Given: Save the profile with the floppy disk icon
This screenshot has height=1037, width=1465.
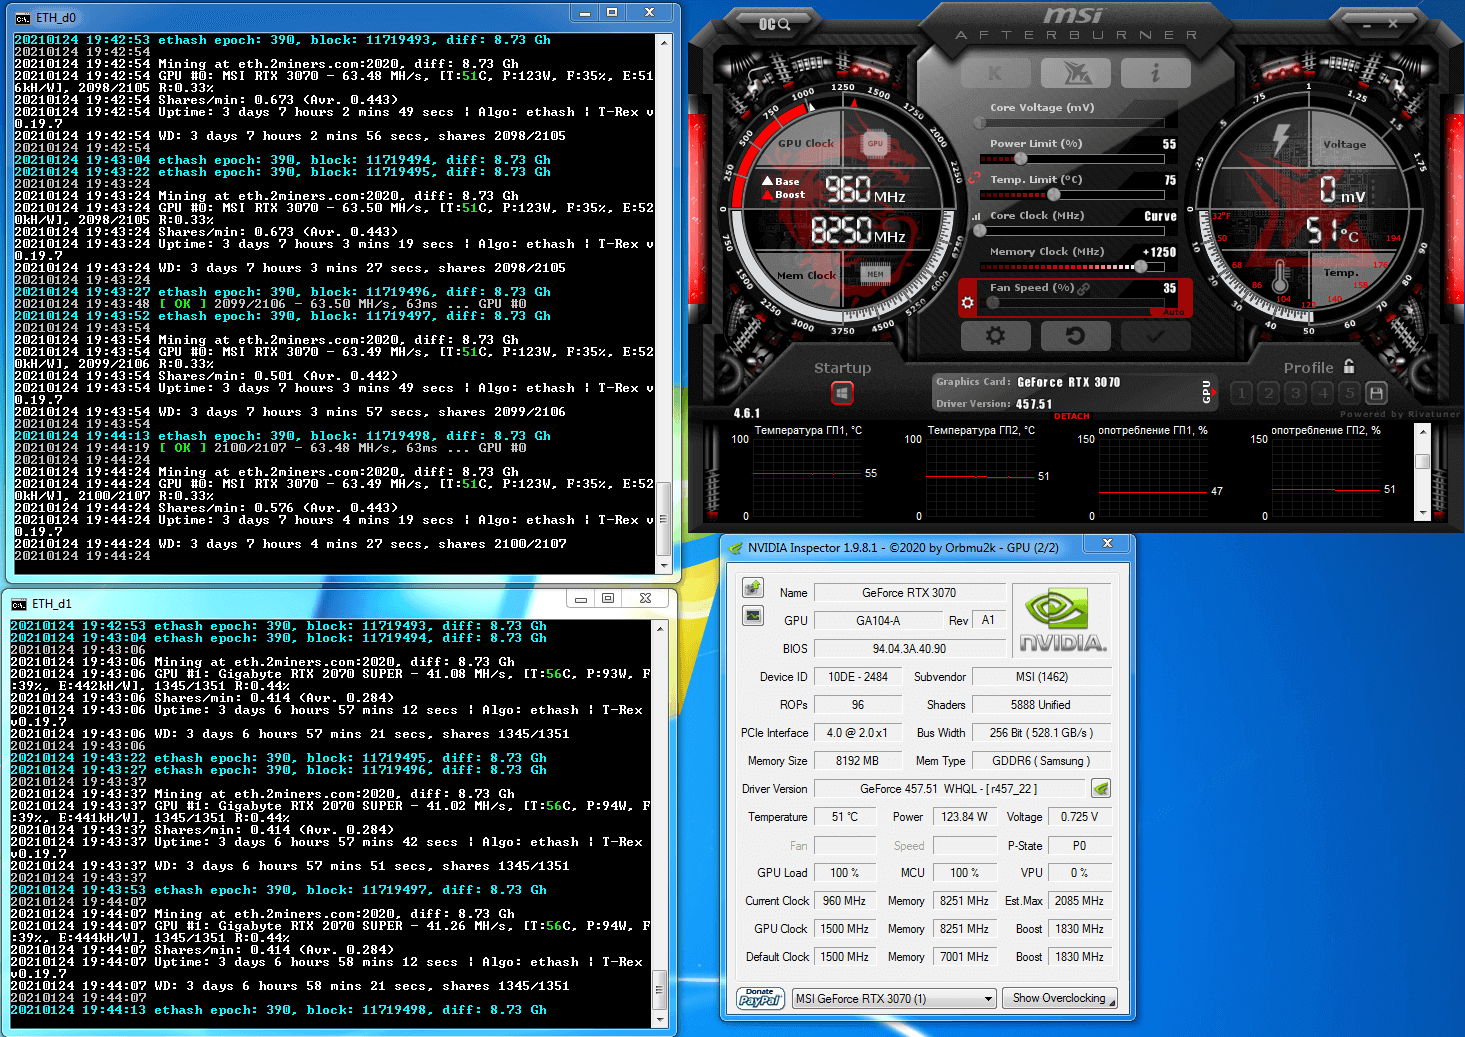Looking at the screenshot, I should [x=1376, y=393].
